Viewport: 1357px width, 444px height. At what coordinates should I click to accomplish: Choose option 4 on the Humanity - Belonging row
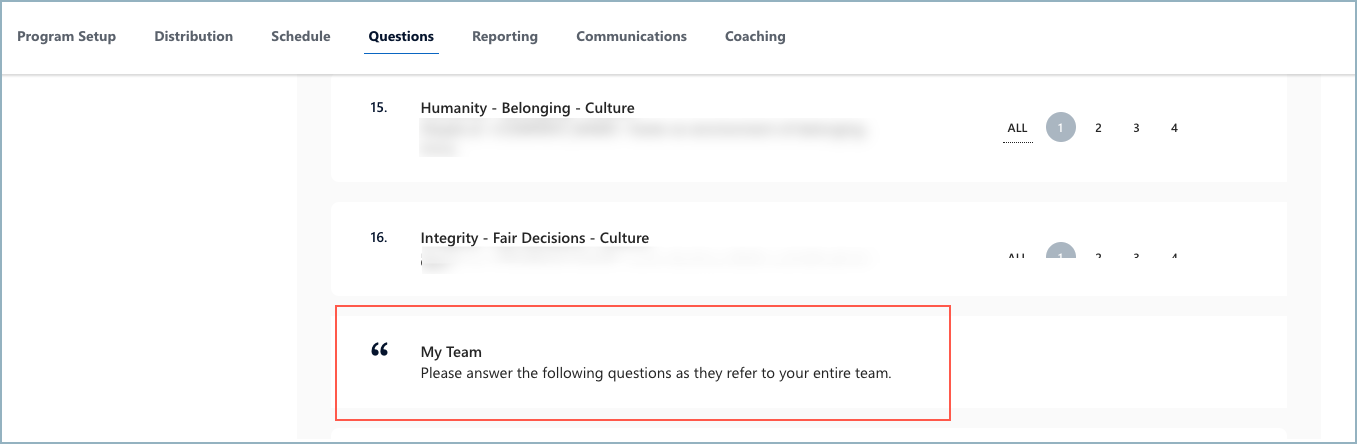click(x=1174, y=128)
